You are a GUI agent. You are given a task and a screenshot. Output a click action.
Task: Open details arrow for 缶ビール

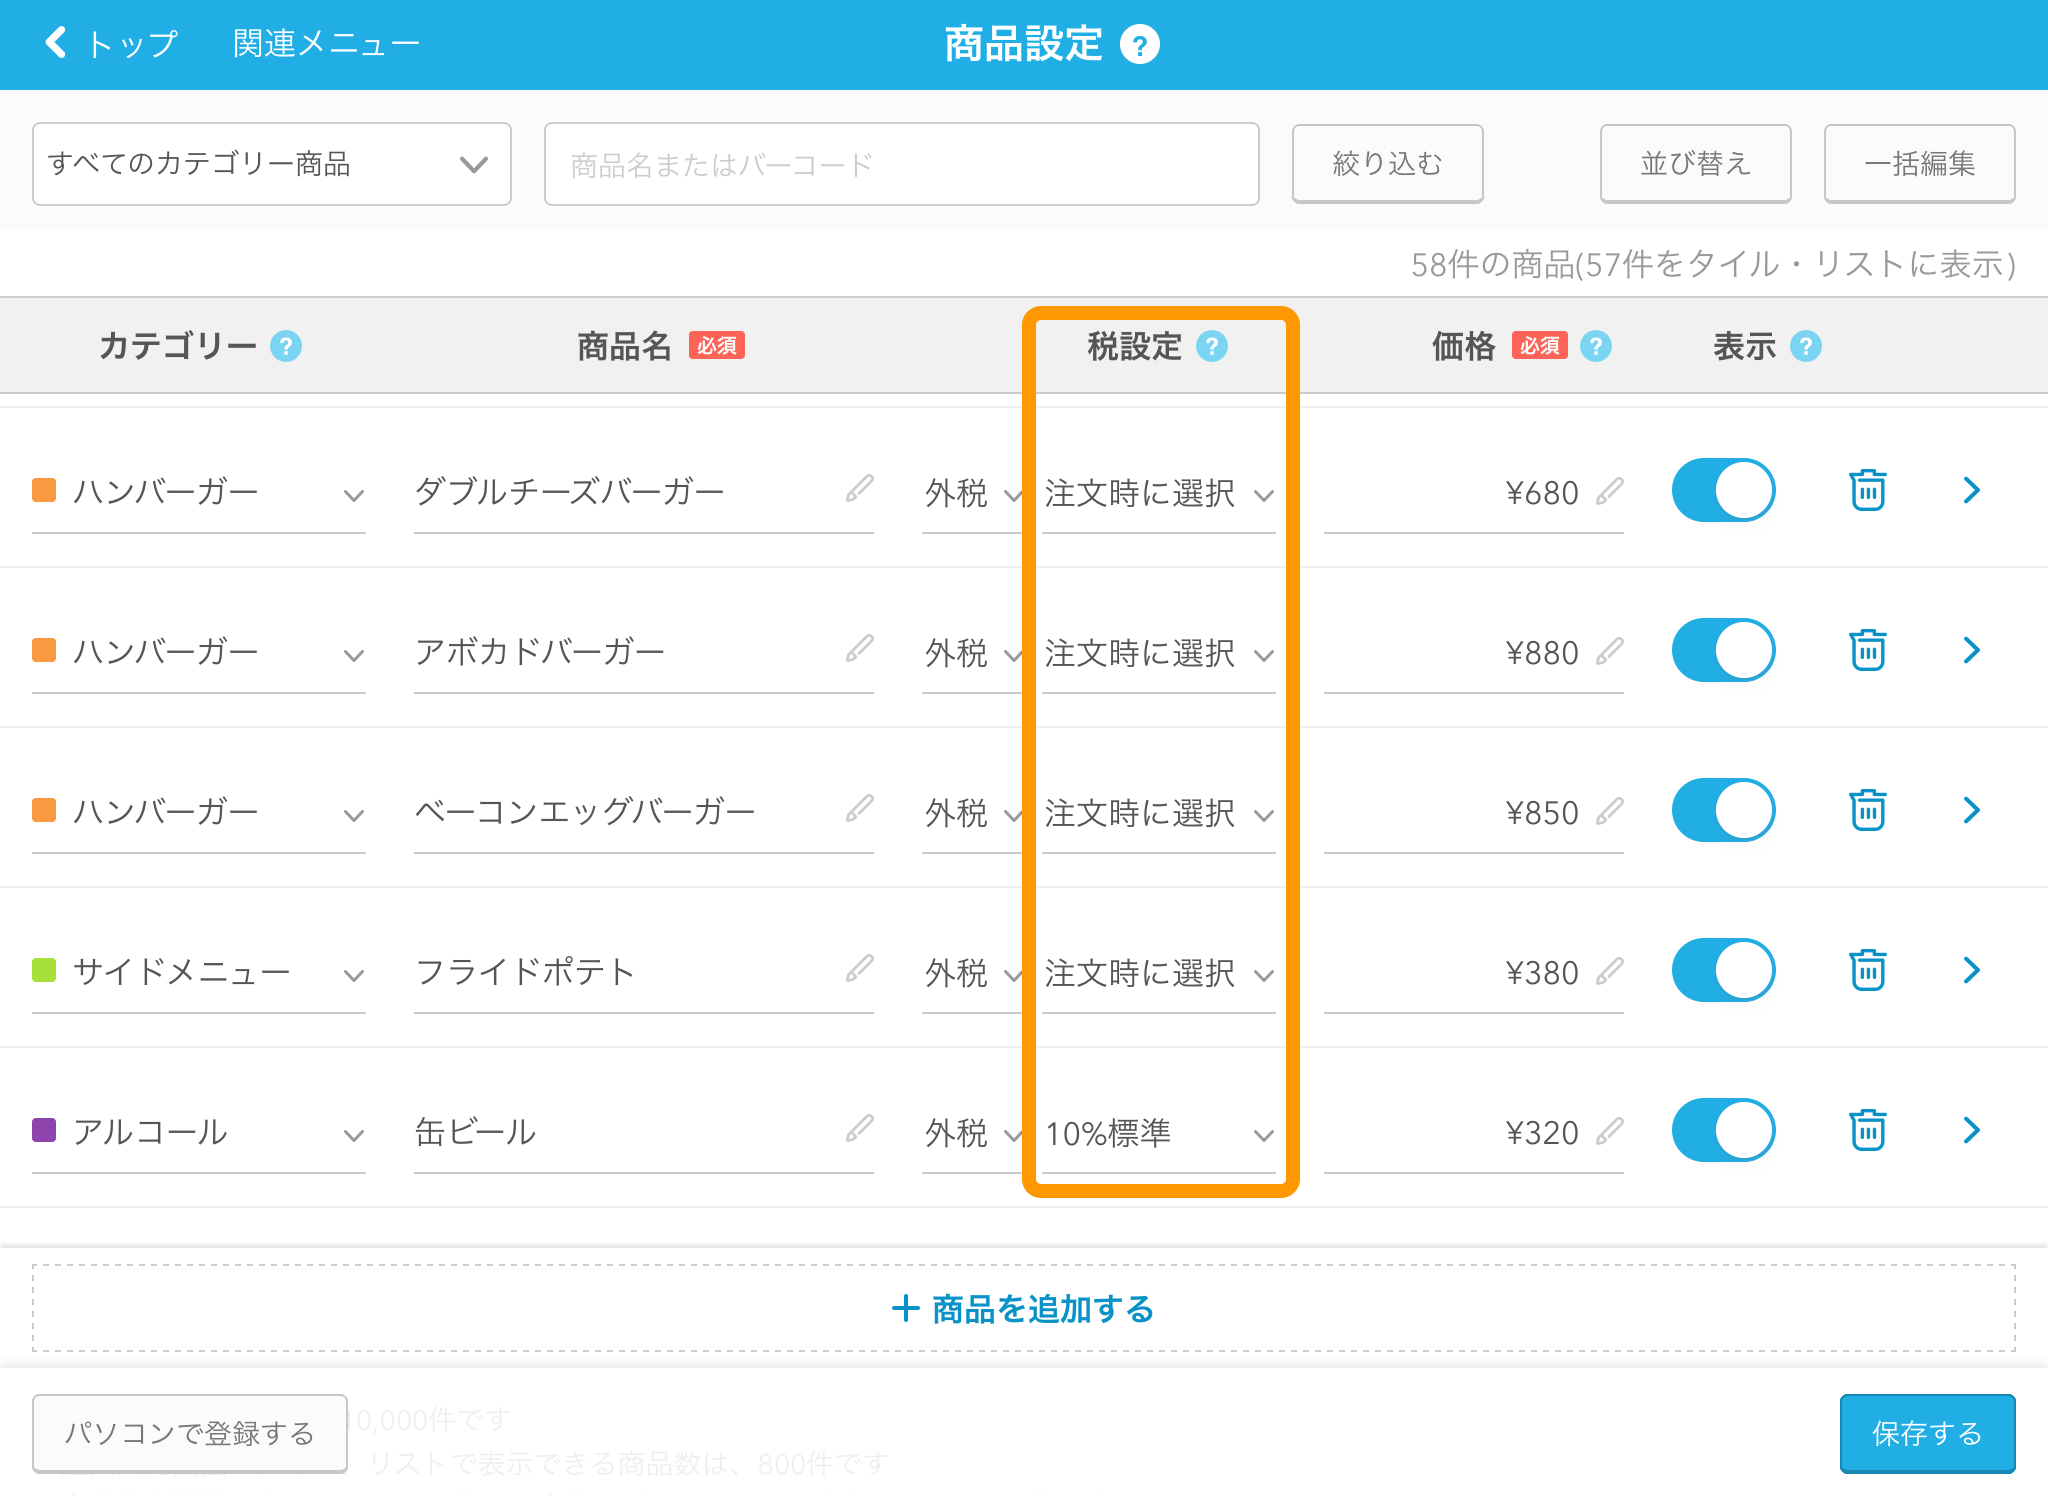point(1971,1130)
